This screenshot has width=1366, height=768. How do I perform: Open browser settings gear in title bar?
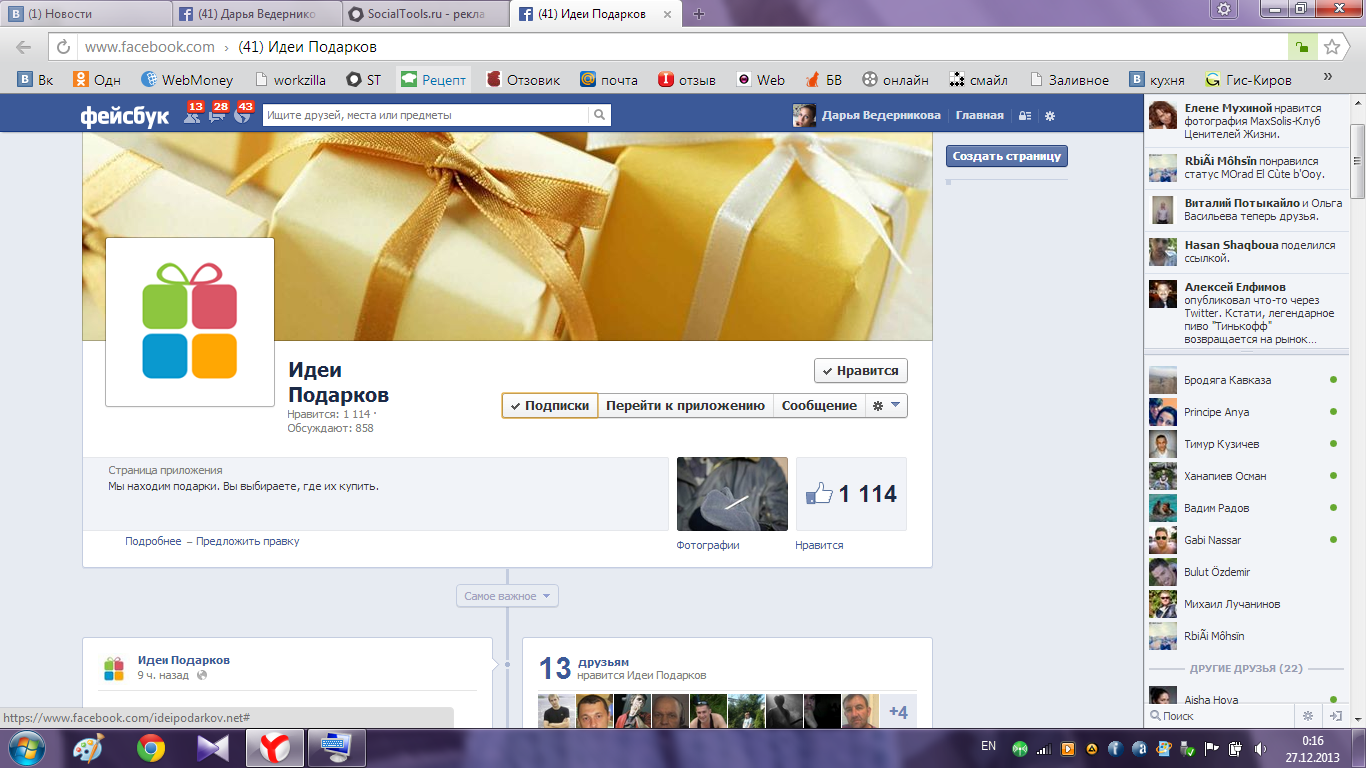point(1225,9)
